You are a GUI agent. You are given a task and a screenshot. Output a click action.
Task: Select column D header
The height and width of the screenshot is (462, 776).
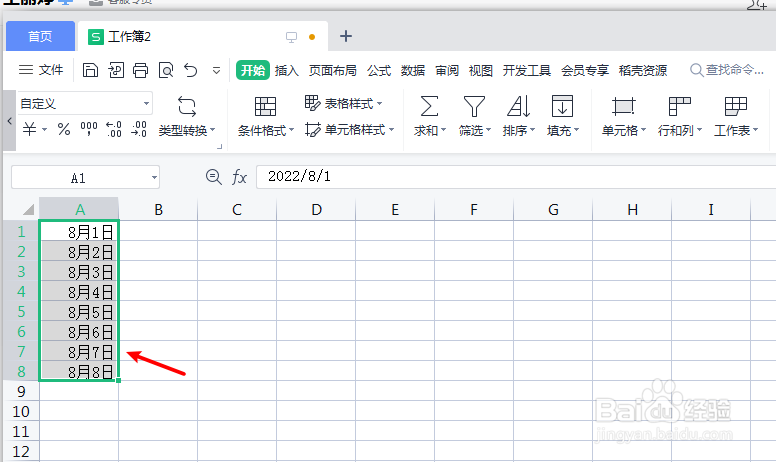click(316, 209)
